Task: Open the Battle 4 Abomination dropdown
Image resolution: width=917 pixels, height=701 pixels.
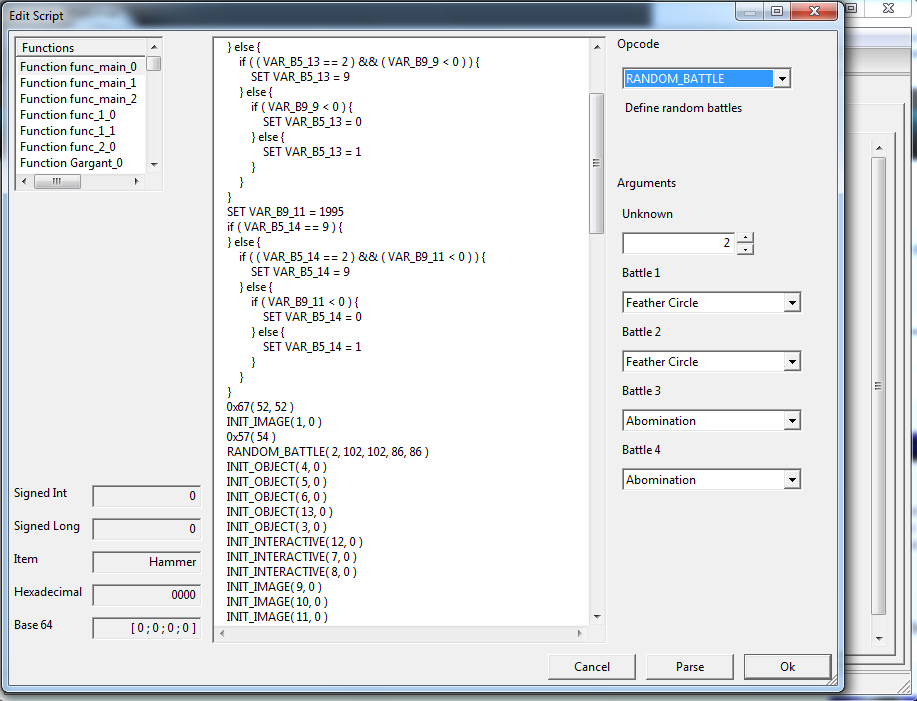Action: 792,480
